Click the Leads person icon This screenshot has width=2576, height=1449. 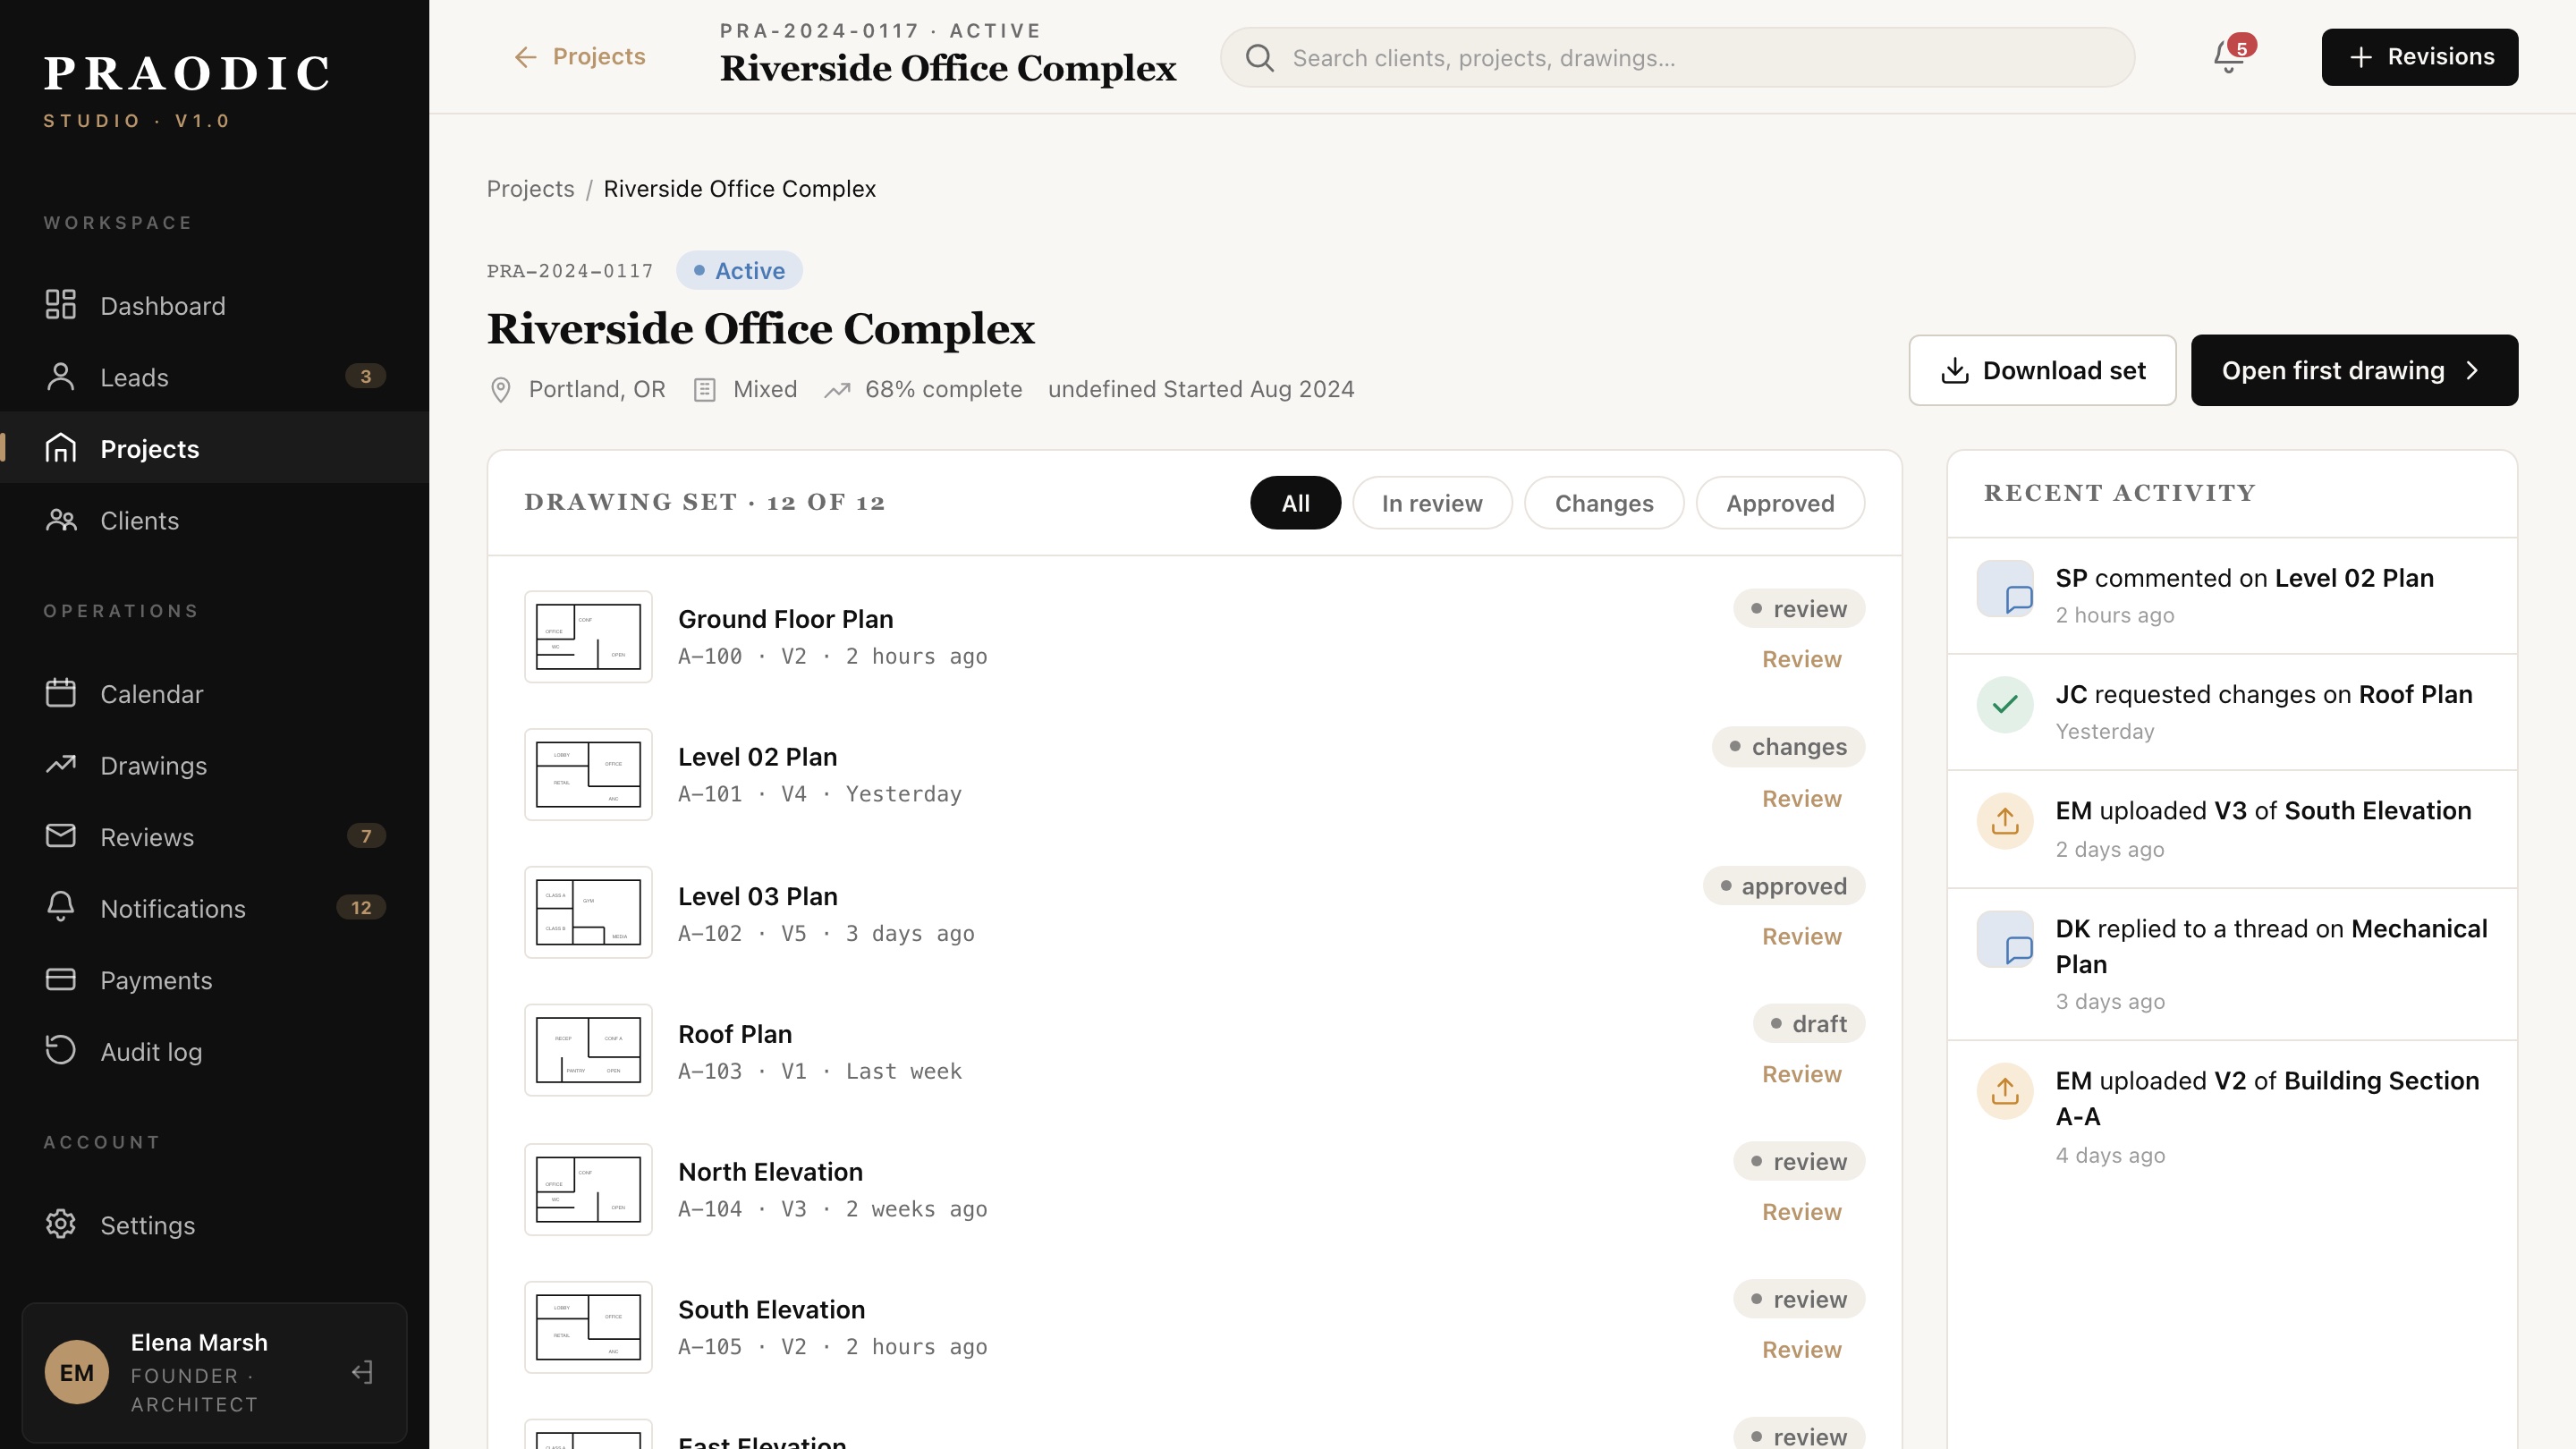[x=60, y=377]
